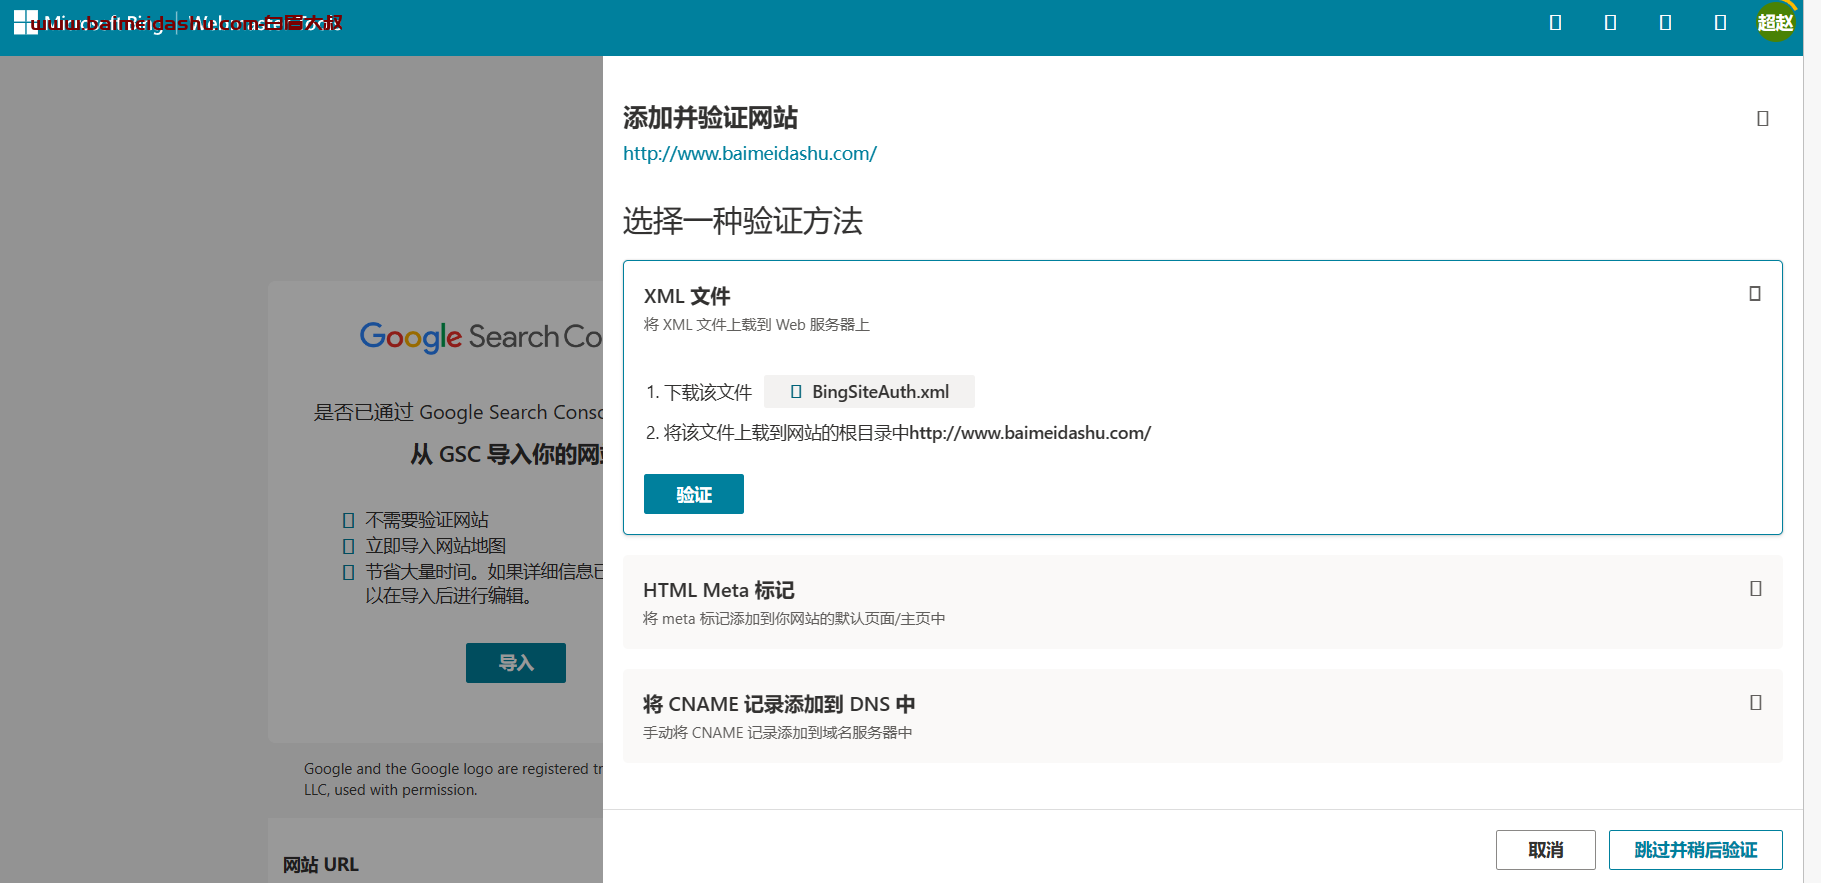
Task: Click the third header toolbar icon
Action: coord(1665,23)
